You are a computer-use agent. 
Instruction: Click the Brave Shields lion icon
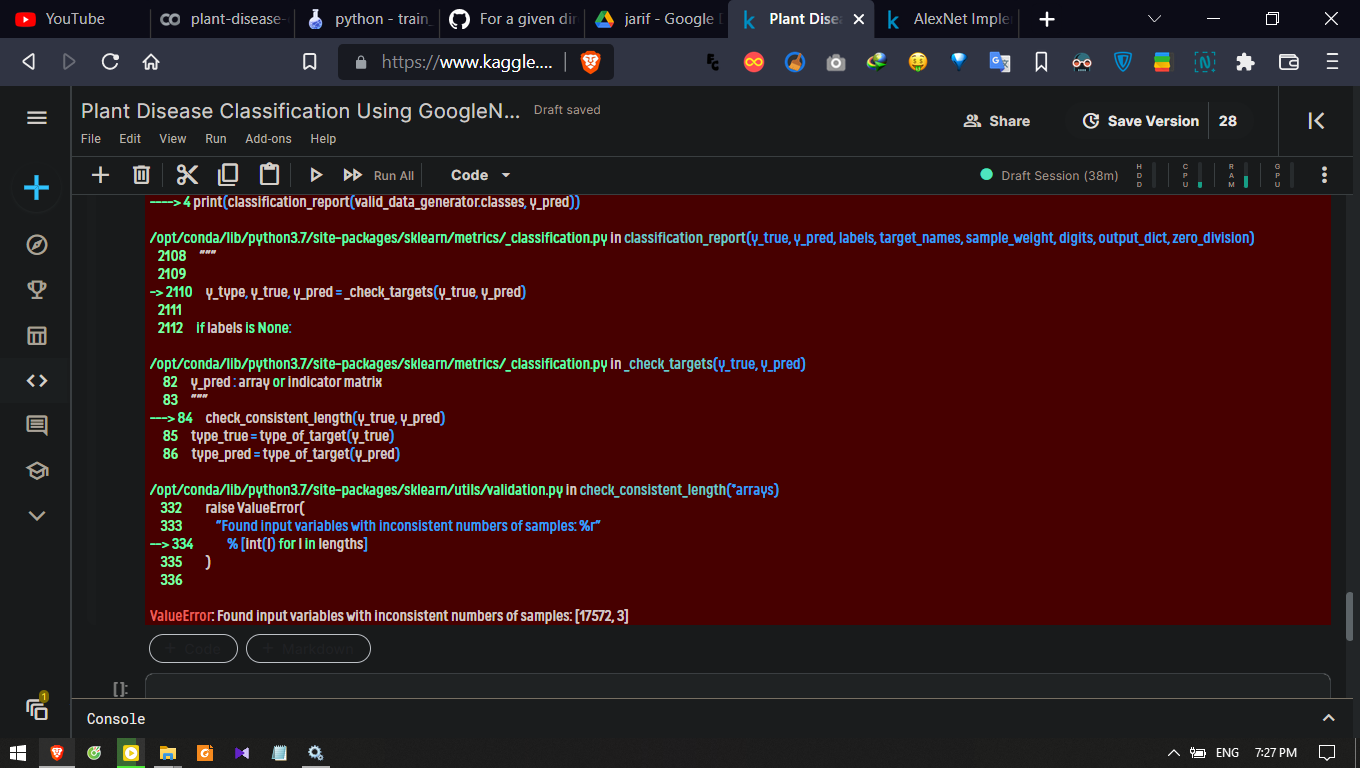(590, 62)
